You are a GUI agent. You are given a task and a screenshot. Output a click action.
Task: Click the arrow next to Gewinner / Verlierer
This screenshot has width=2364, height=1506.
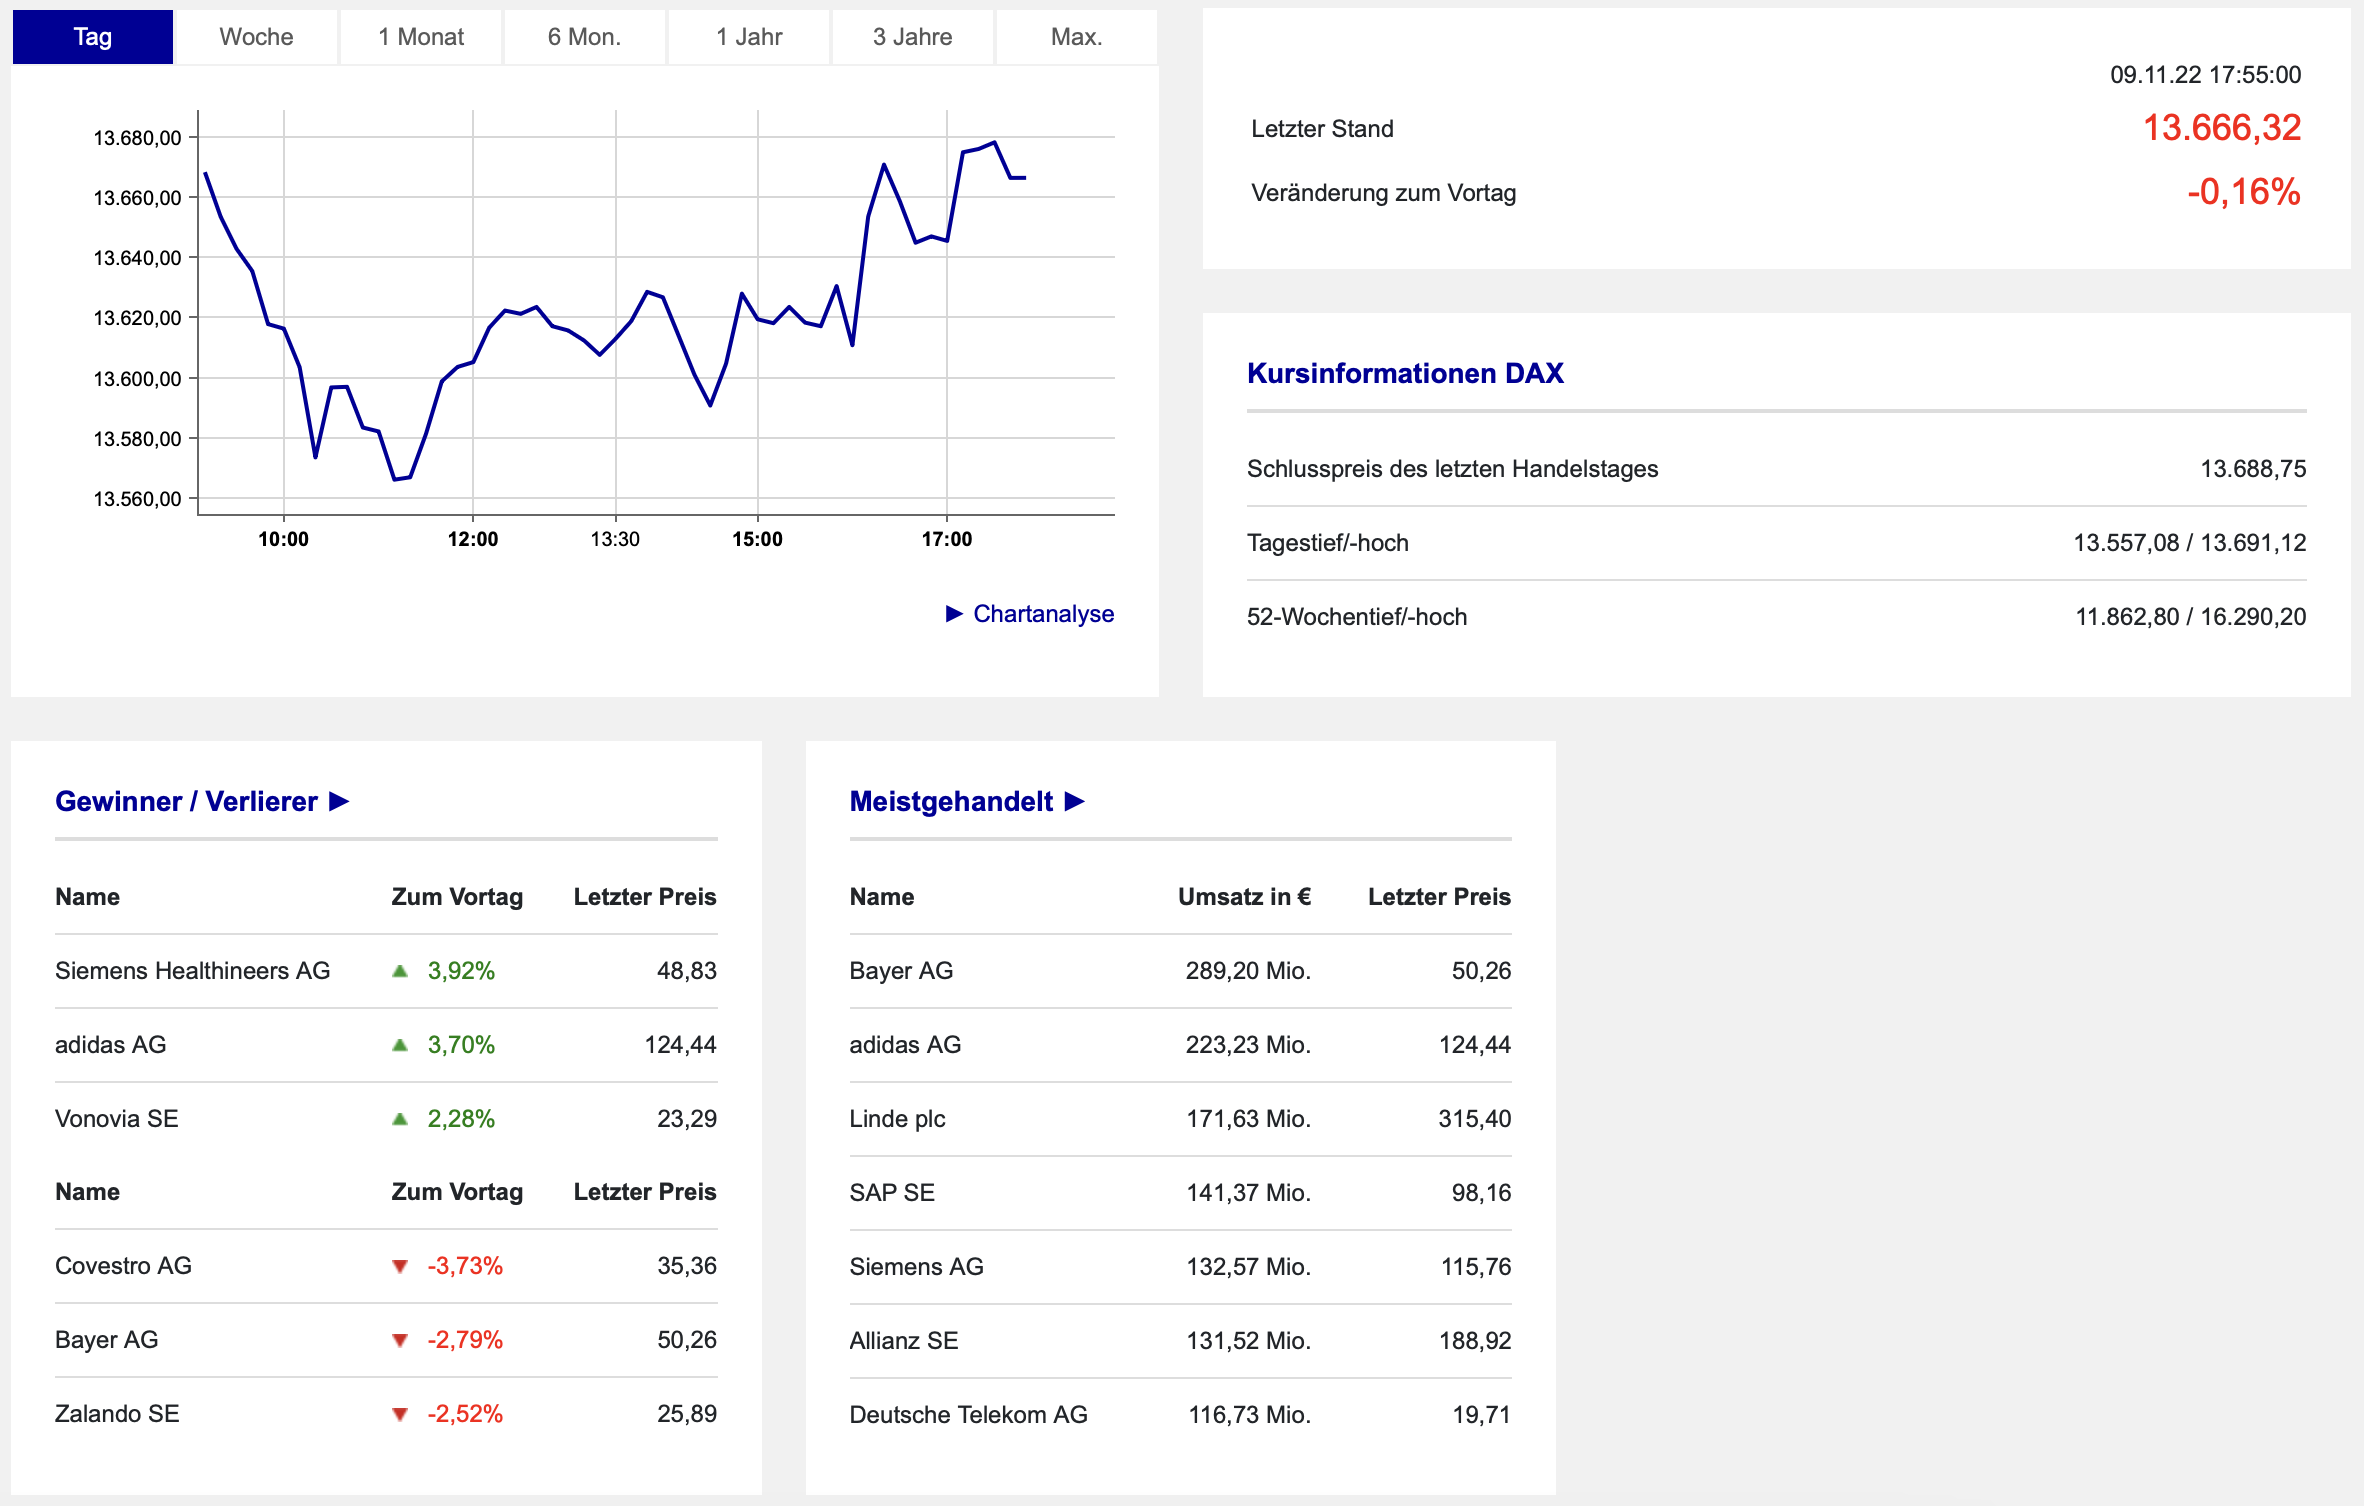[x=339, y=802]
